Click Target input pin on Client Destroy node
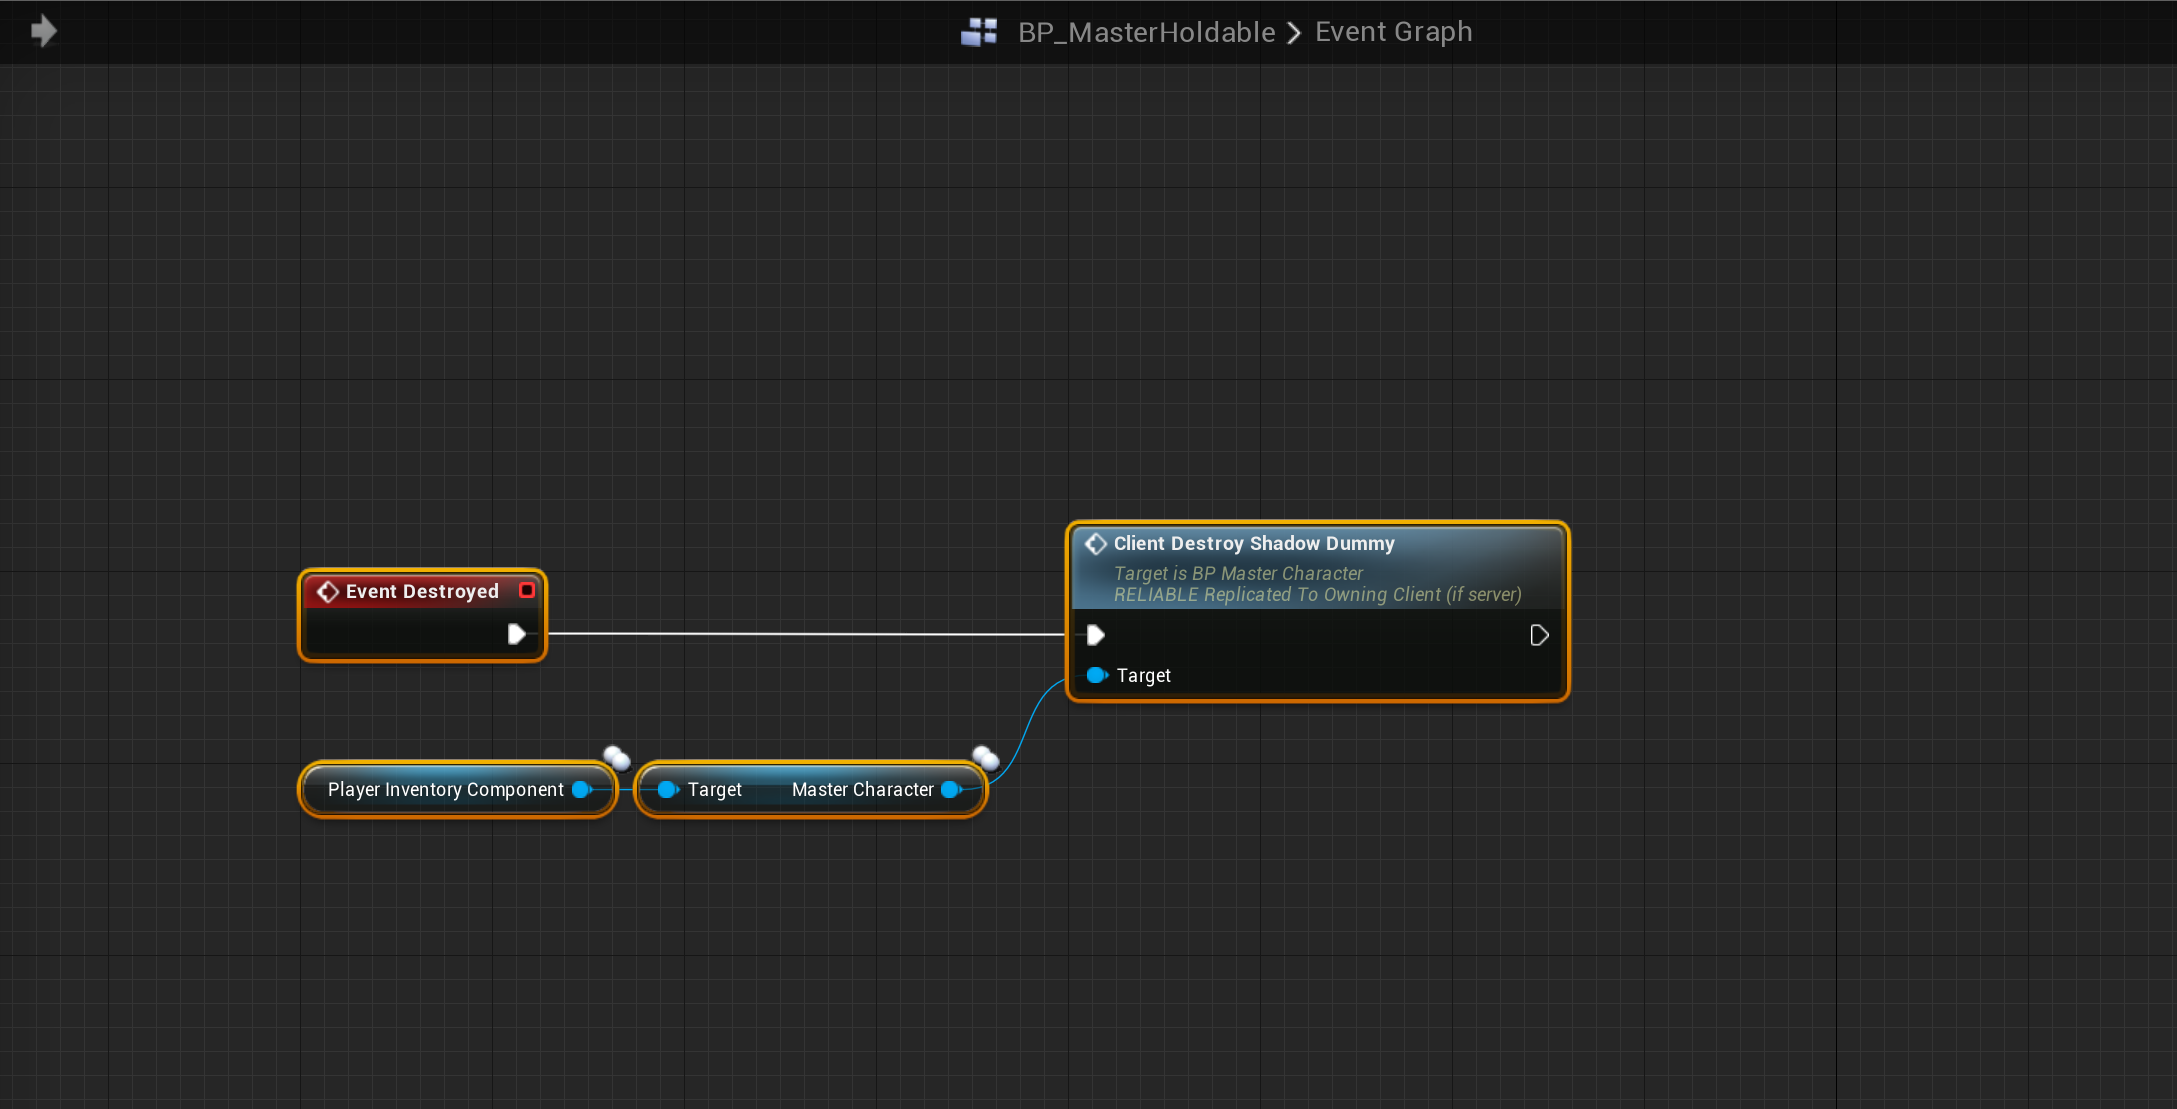Viewport: 2177px width, 1109px height. pos(1097,675)
